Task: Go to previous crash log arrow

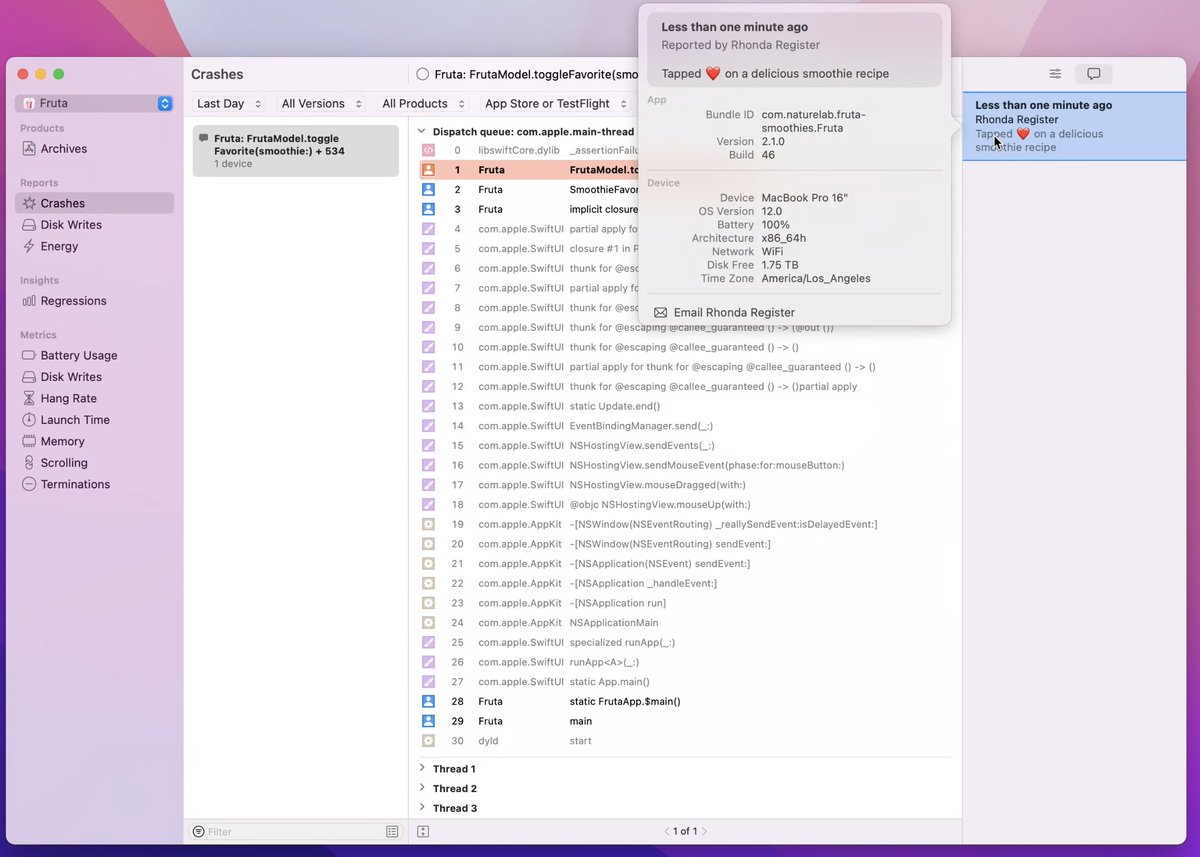Action: 667,832
